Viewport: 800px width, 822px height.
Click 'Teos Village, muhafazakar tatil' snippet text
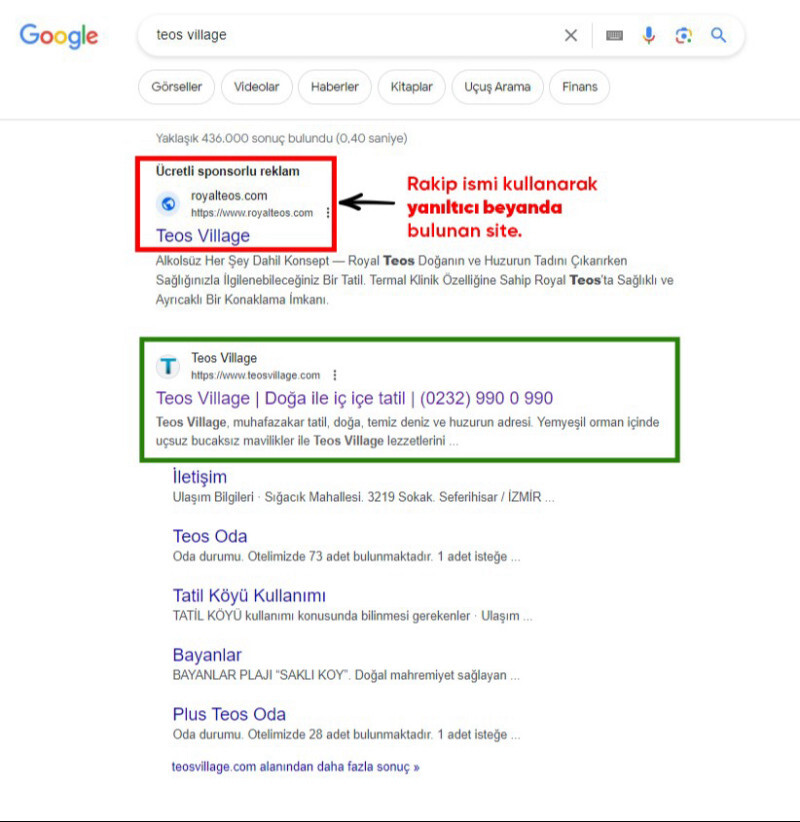(407, 431)
